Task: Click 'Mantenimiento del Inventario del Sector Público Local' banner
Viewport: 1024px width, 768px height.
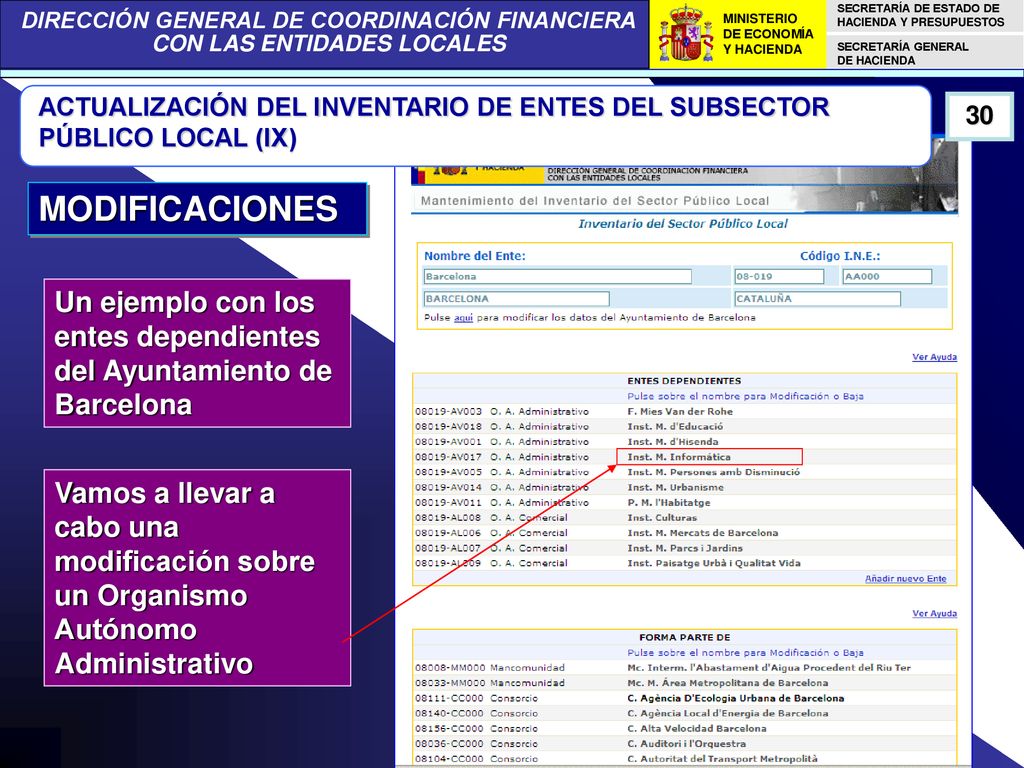Action: 594,201
